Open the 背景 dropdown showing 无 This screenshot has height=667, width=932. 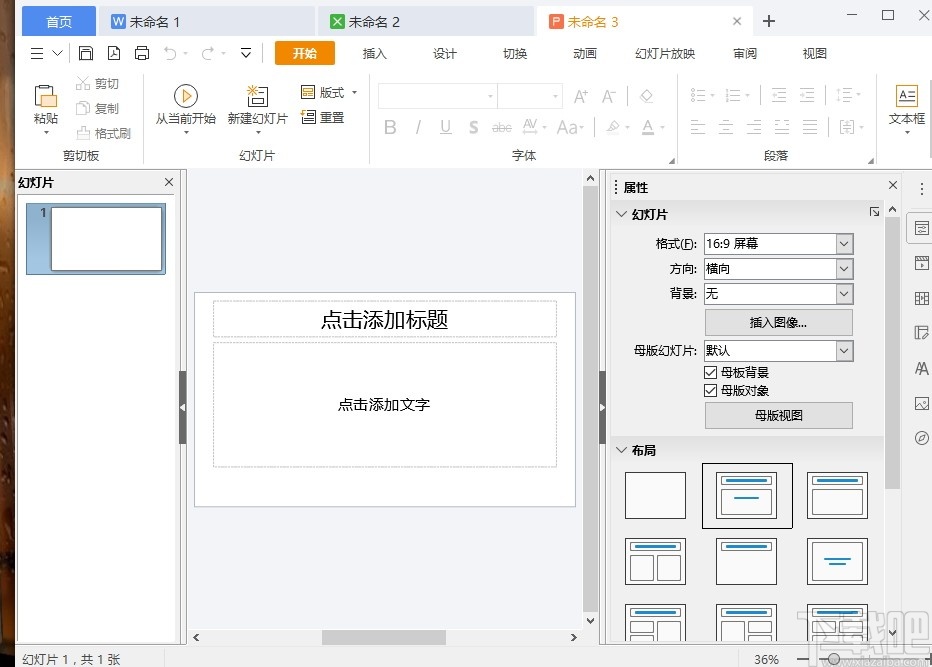point(843,294)
